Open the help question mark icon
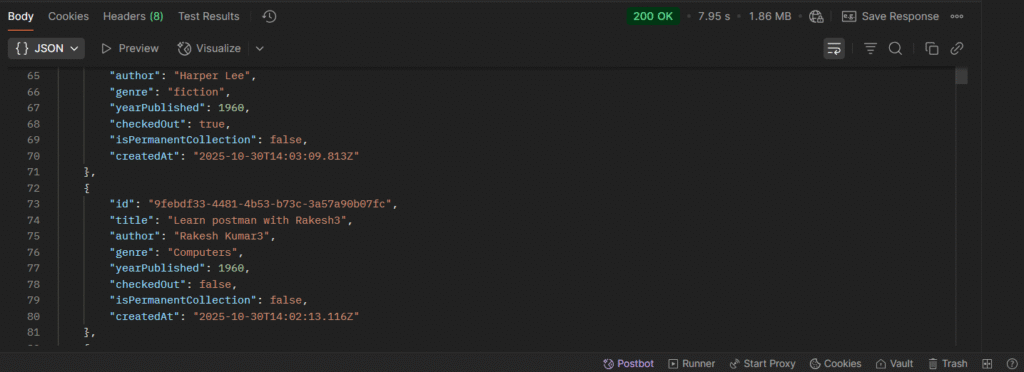The width and height of the screenshot is (1024, 372). [1012, 364]
